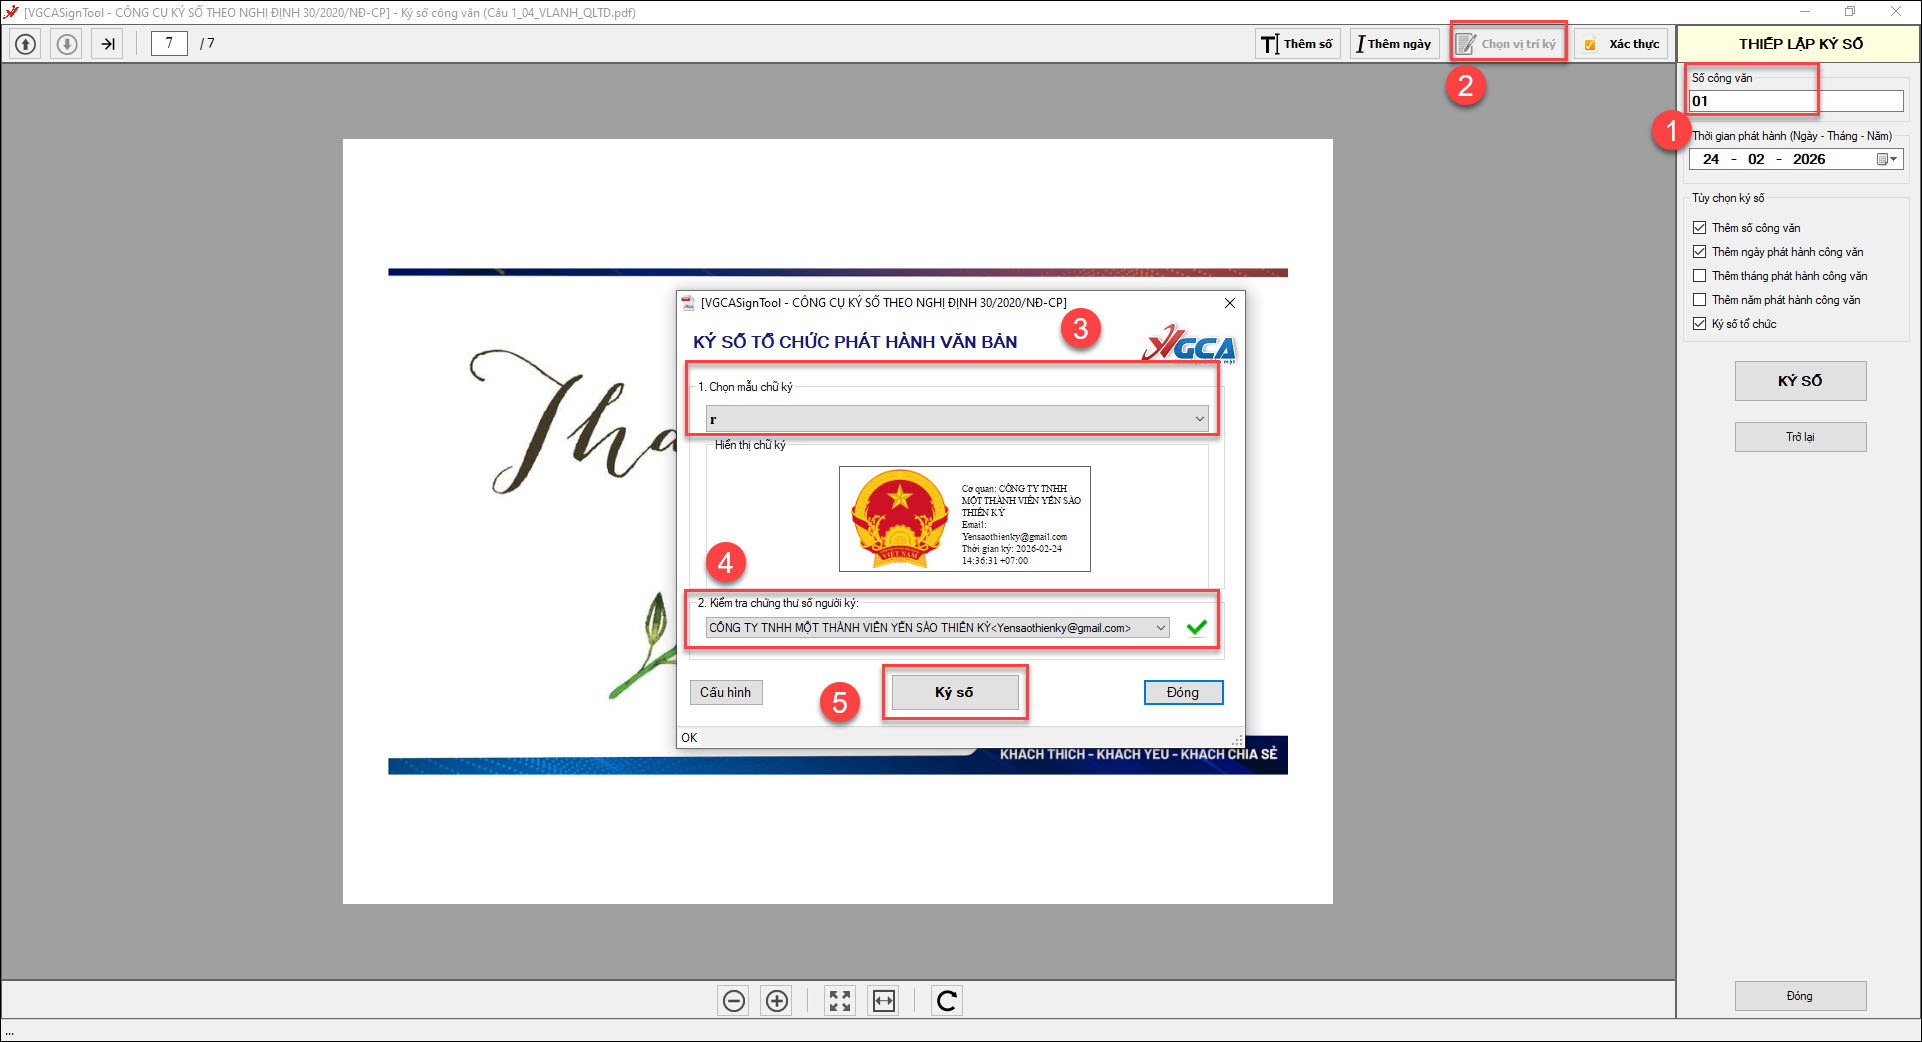Click the fit-to-page expand icon

pos(840,1001)
